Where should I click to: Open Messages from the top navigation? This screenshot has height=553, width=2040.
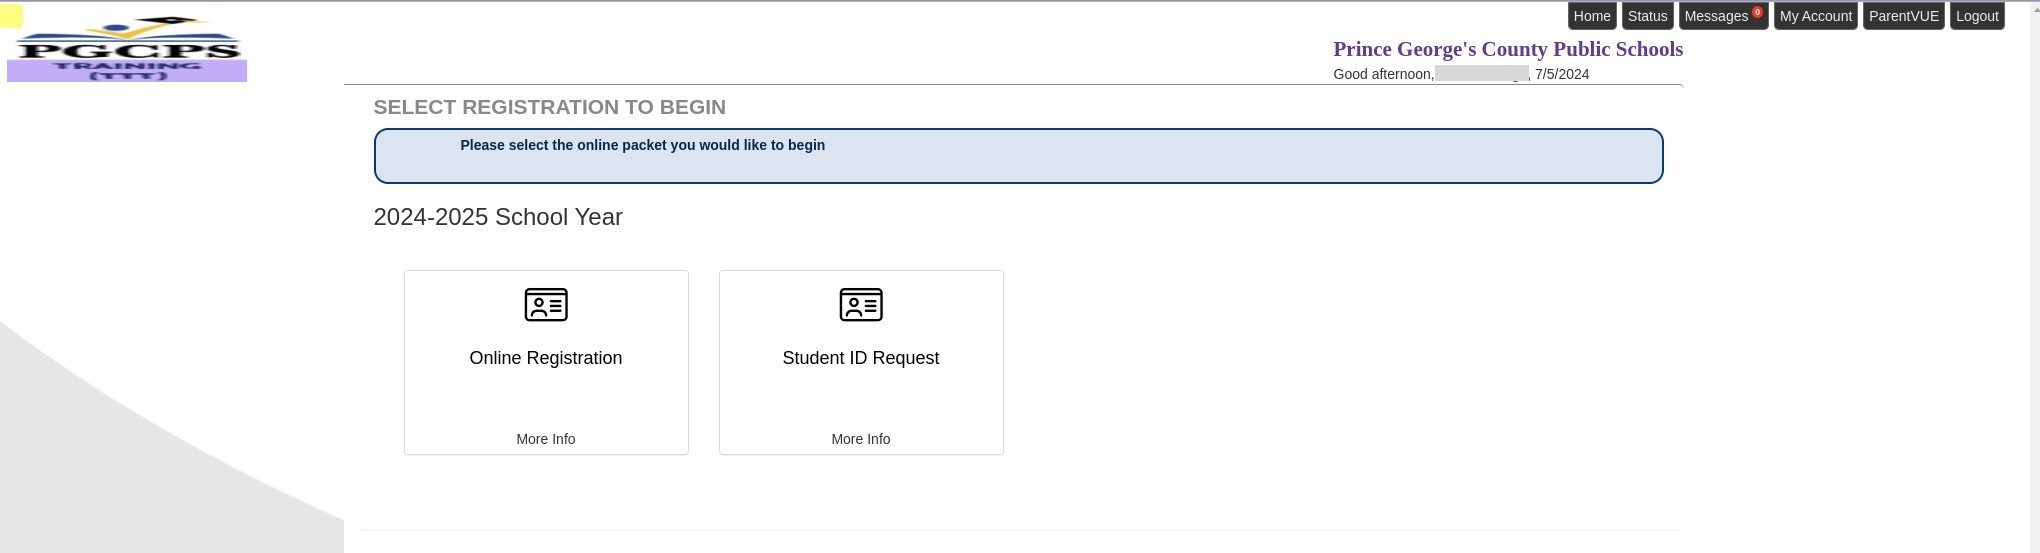[x=1716, y=16]
